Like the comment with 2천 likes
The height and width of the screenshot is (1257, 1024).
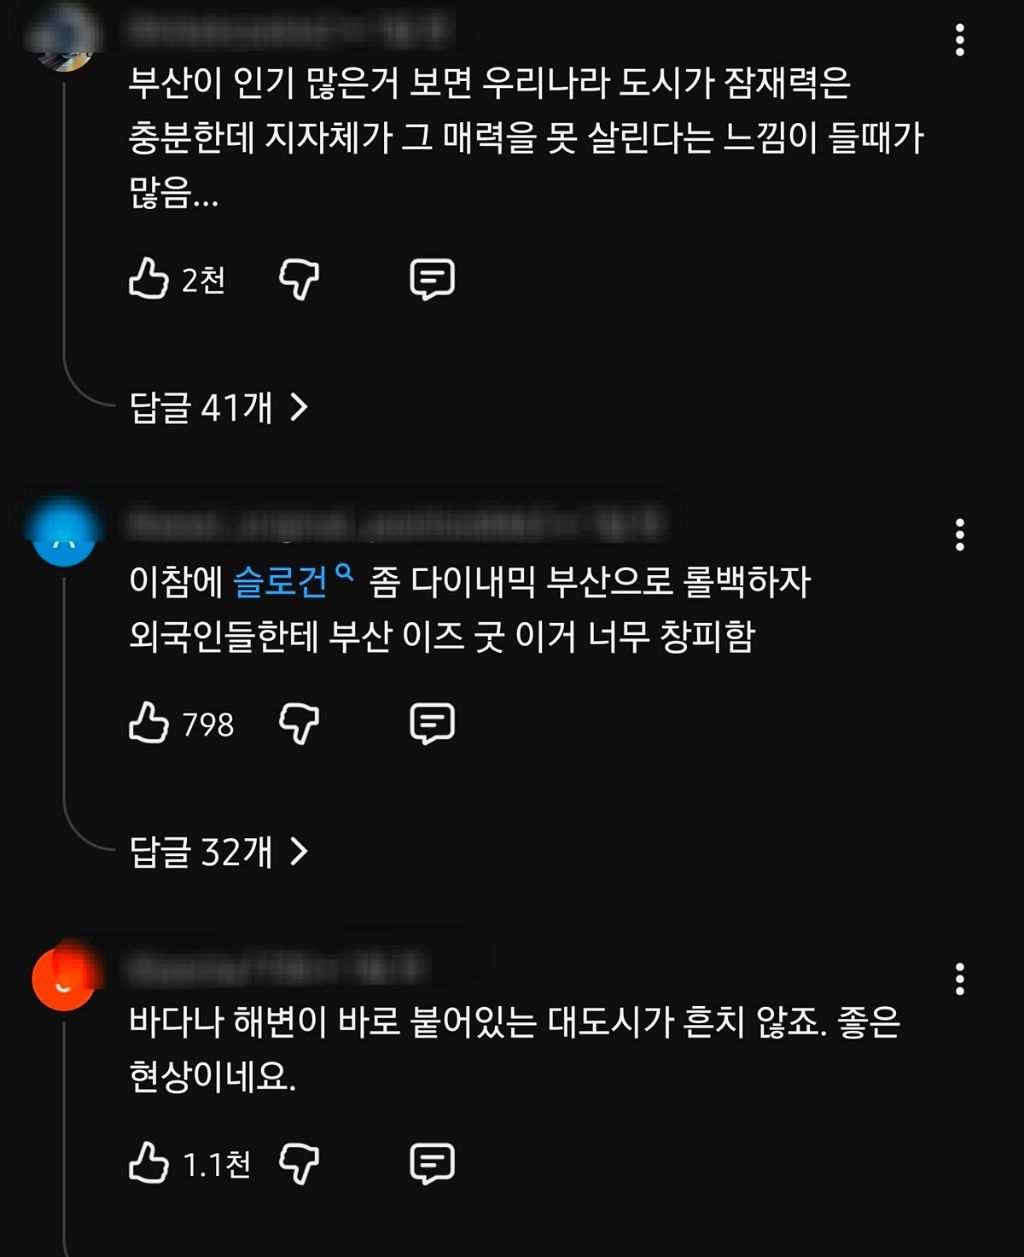149,279
